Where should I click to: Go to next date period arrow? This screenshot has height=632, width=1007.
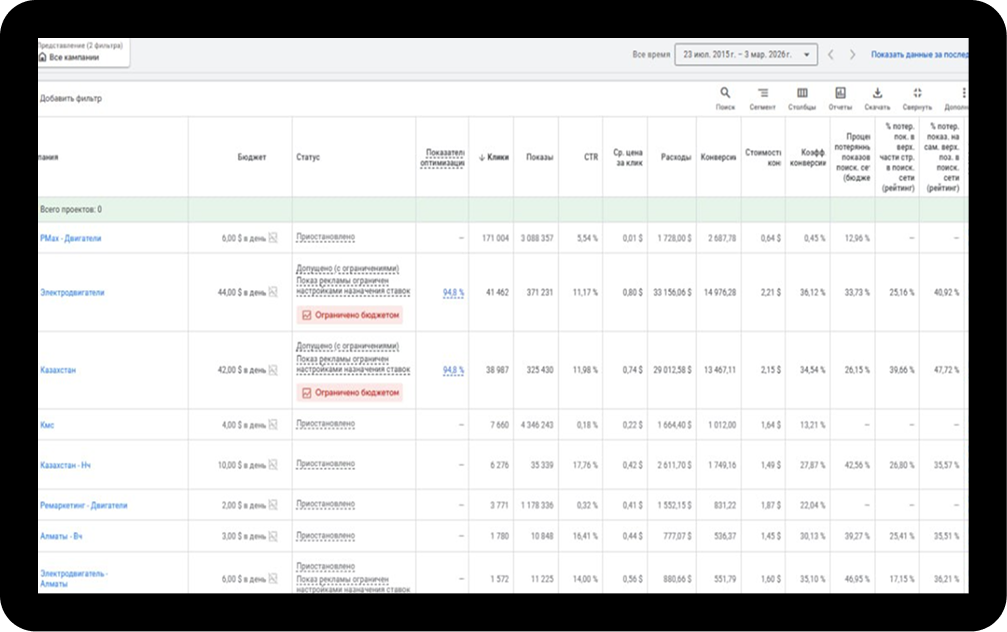coord(853,55)
